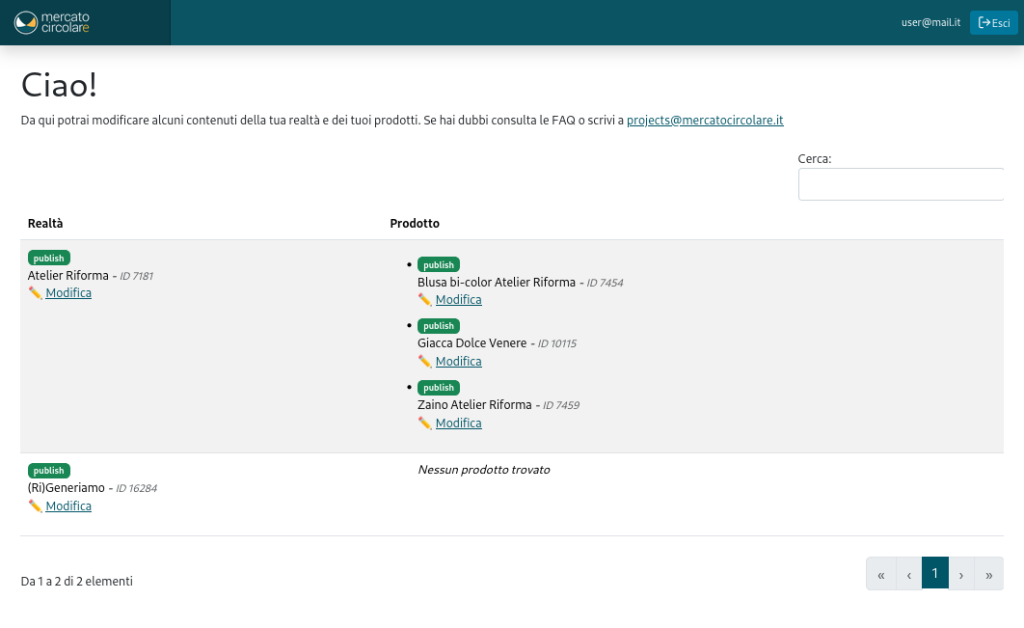This screenshot has height=628, width=1024.
Task: Click Da 1 a 2 di 2 elementi text
Action: pos(76,581)
